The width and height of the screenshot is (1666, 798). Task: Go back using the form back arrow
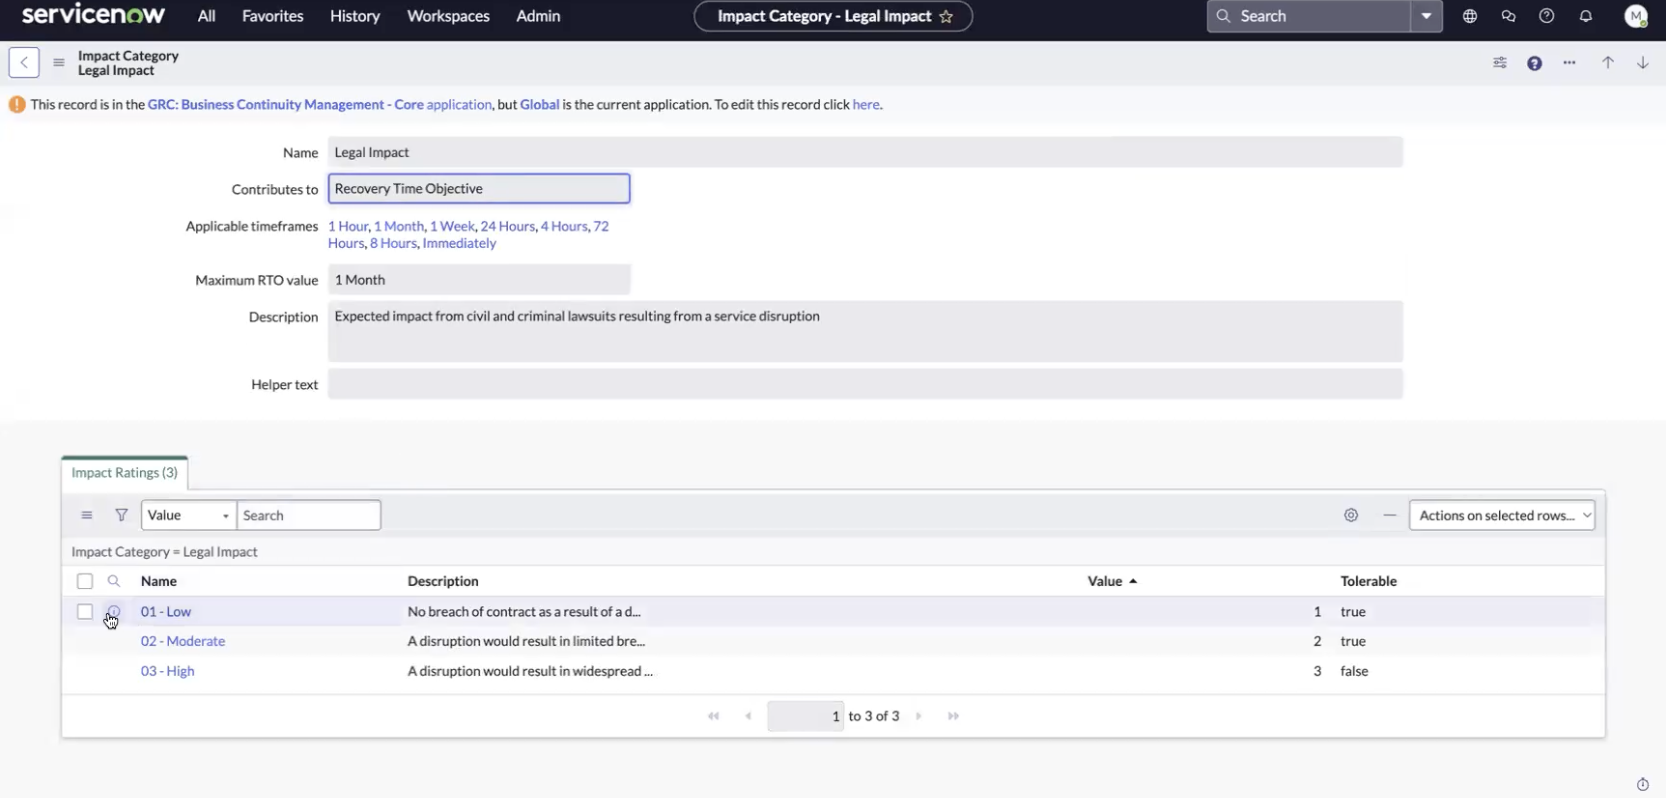click(24, 62)
